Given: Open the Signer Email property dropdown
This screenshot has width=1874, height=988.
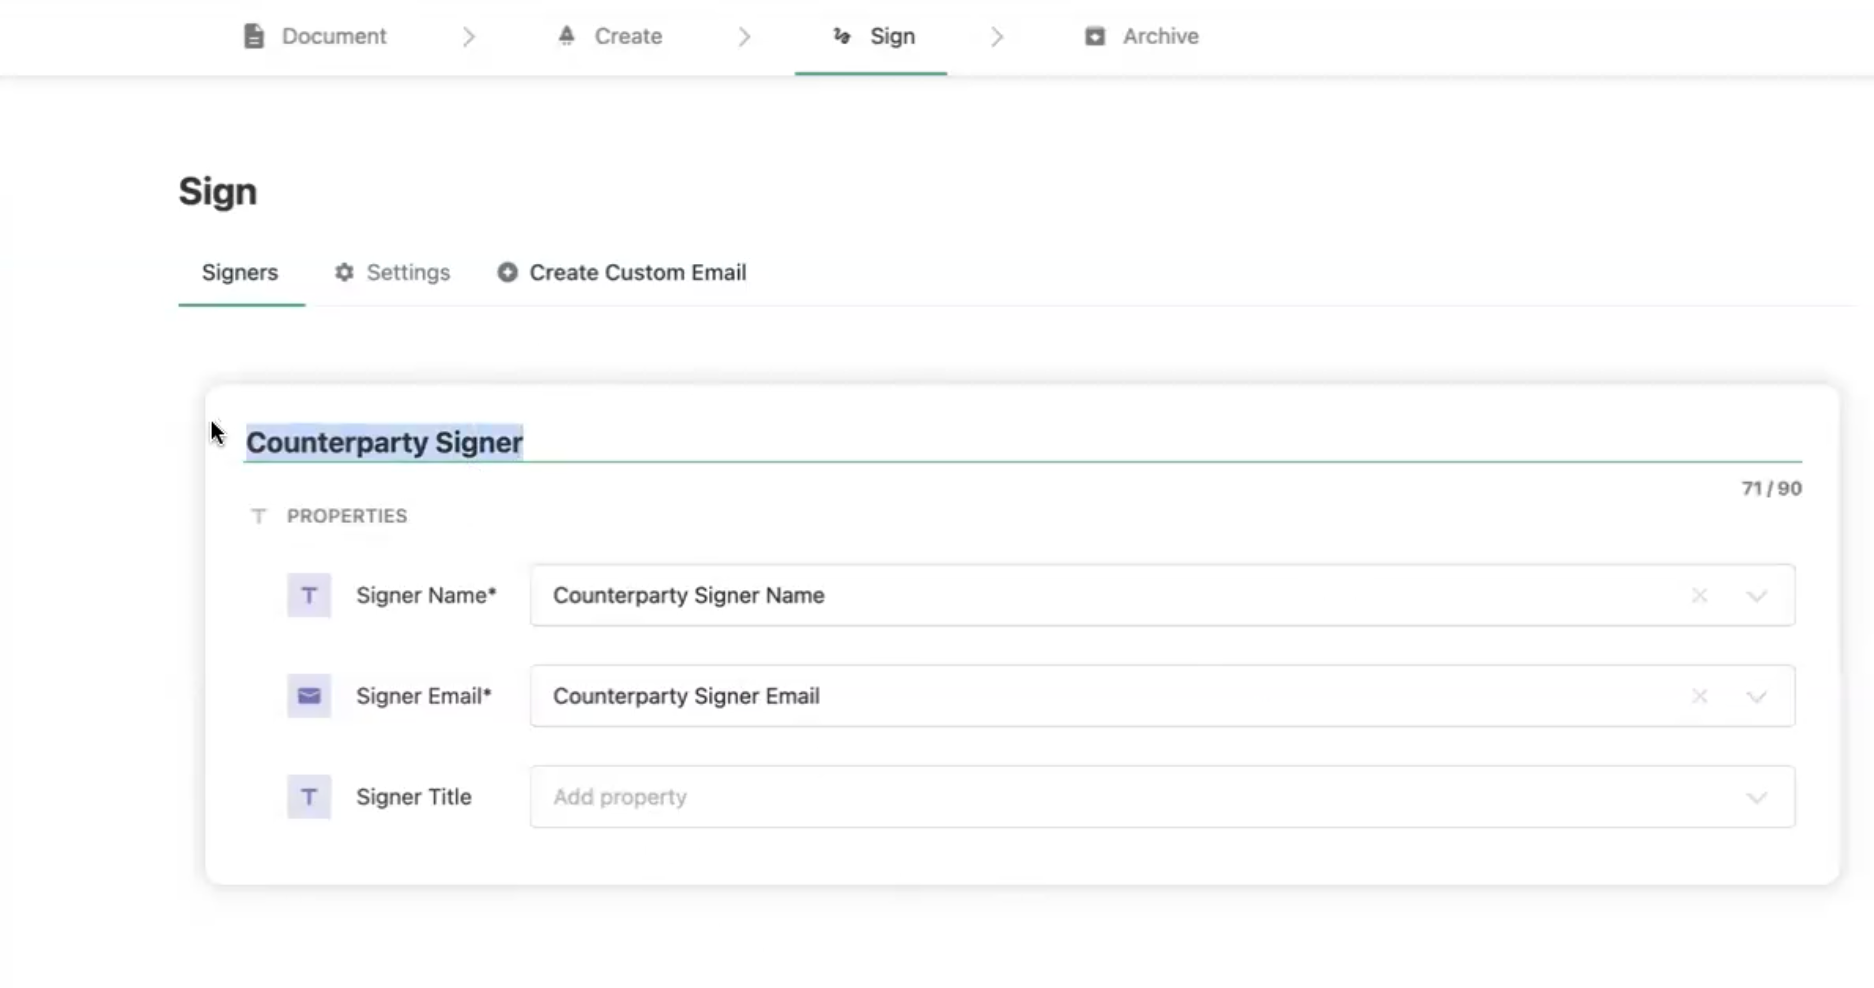Looking at the screenshot, I should click(1162, 696).
